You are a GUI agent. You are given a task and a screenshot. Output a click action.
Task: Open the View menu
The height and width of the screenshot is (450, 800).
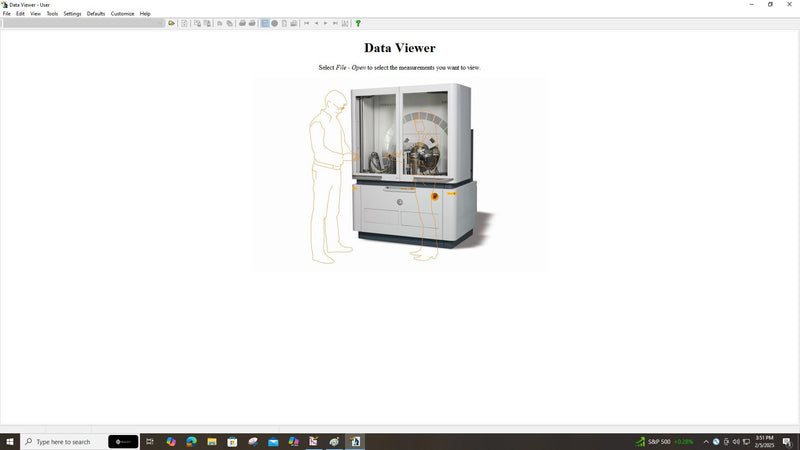(x=35, y=14)
